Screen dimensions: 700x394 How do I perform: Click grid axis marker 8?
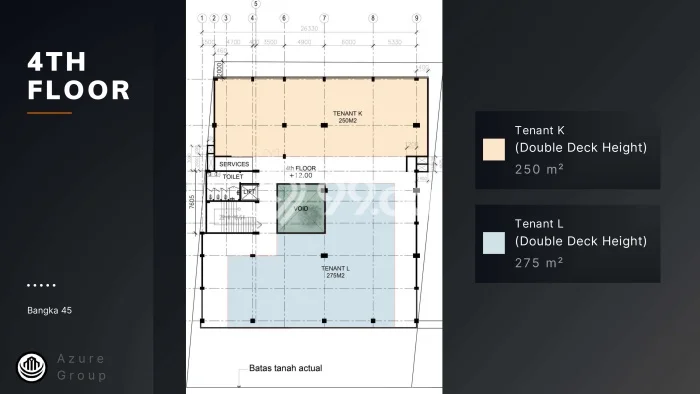[x=373, y=18]
